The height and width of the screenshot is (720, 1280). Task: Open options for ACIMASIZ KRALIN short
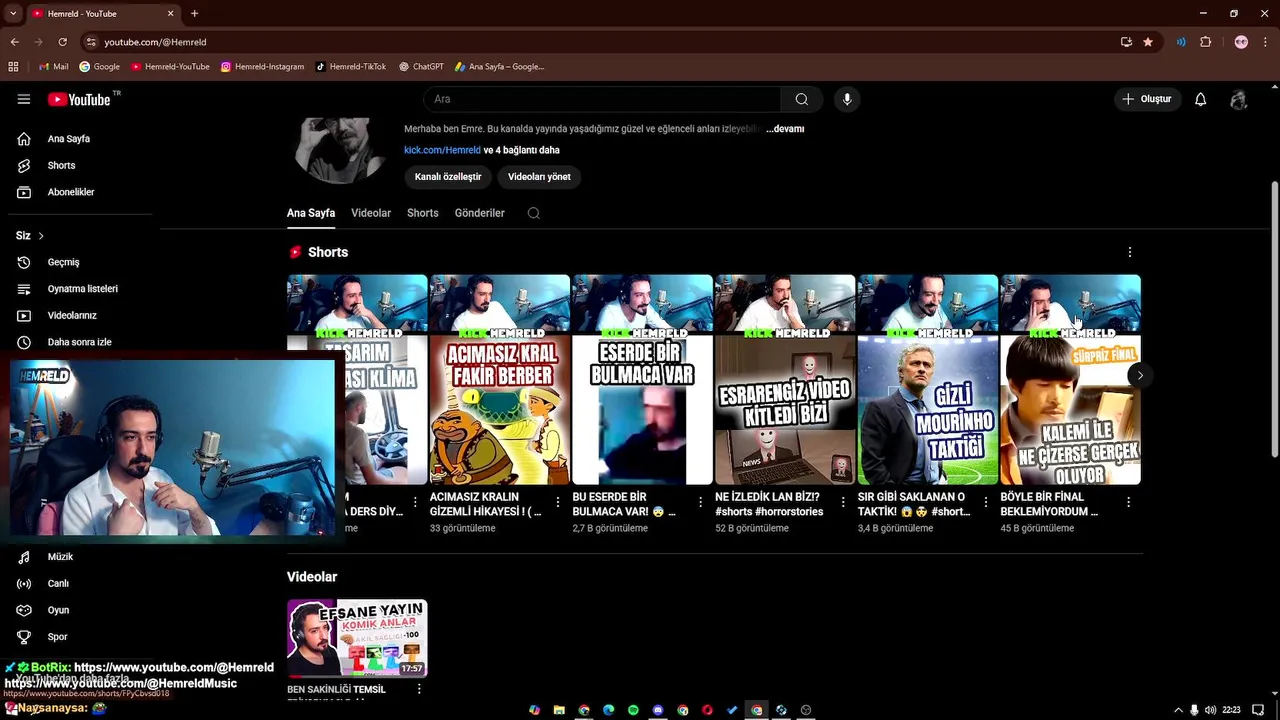[557, 503]
